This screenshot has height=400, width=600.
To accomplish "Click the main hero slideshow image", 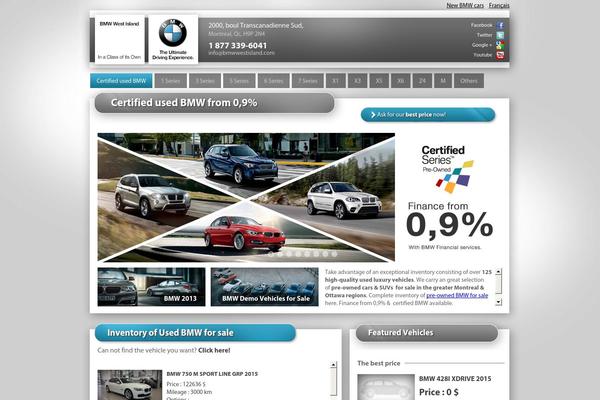I will pos(246,197).
